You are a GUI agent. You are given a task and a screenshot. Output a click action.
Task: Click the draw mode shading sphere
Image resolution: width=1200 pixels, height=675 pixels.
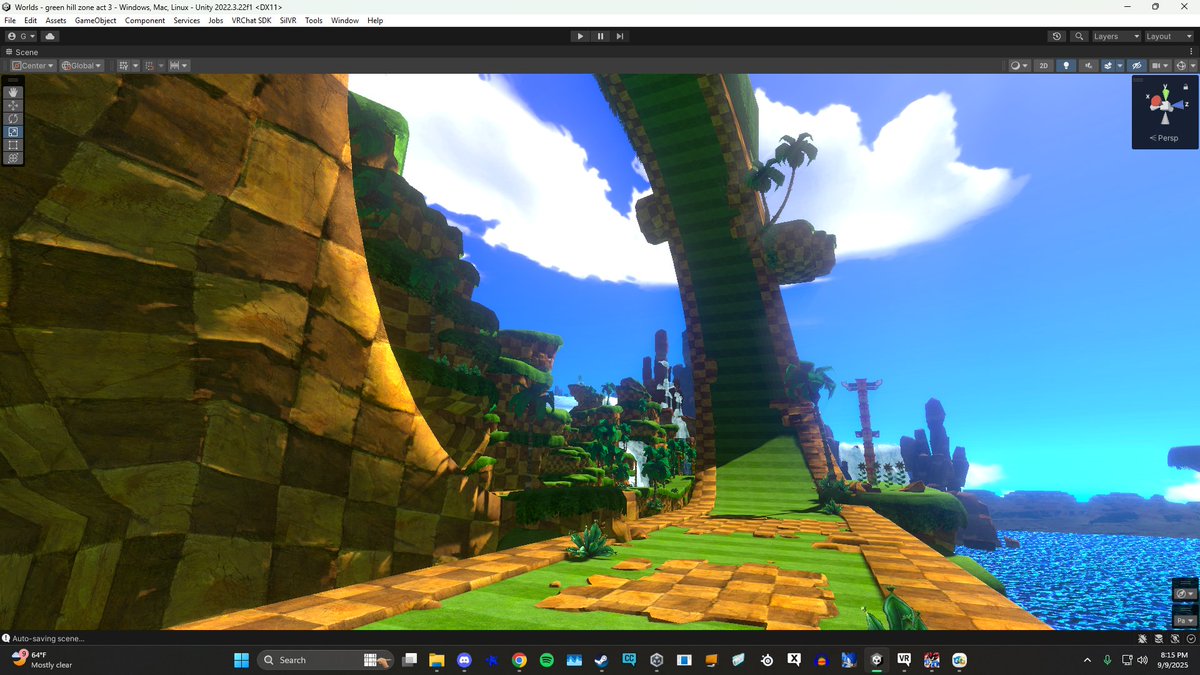coord(1015,65)
